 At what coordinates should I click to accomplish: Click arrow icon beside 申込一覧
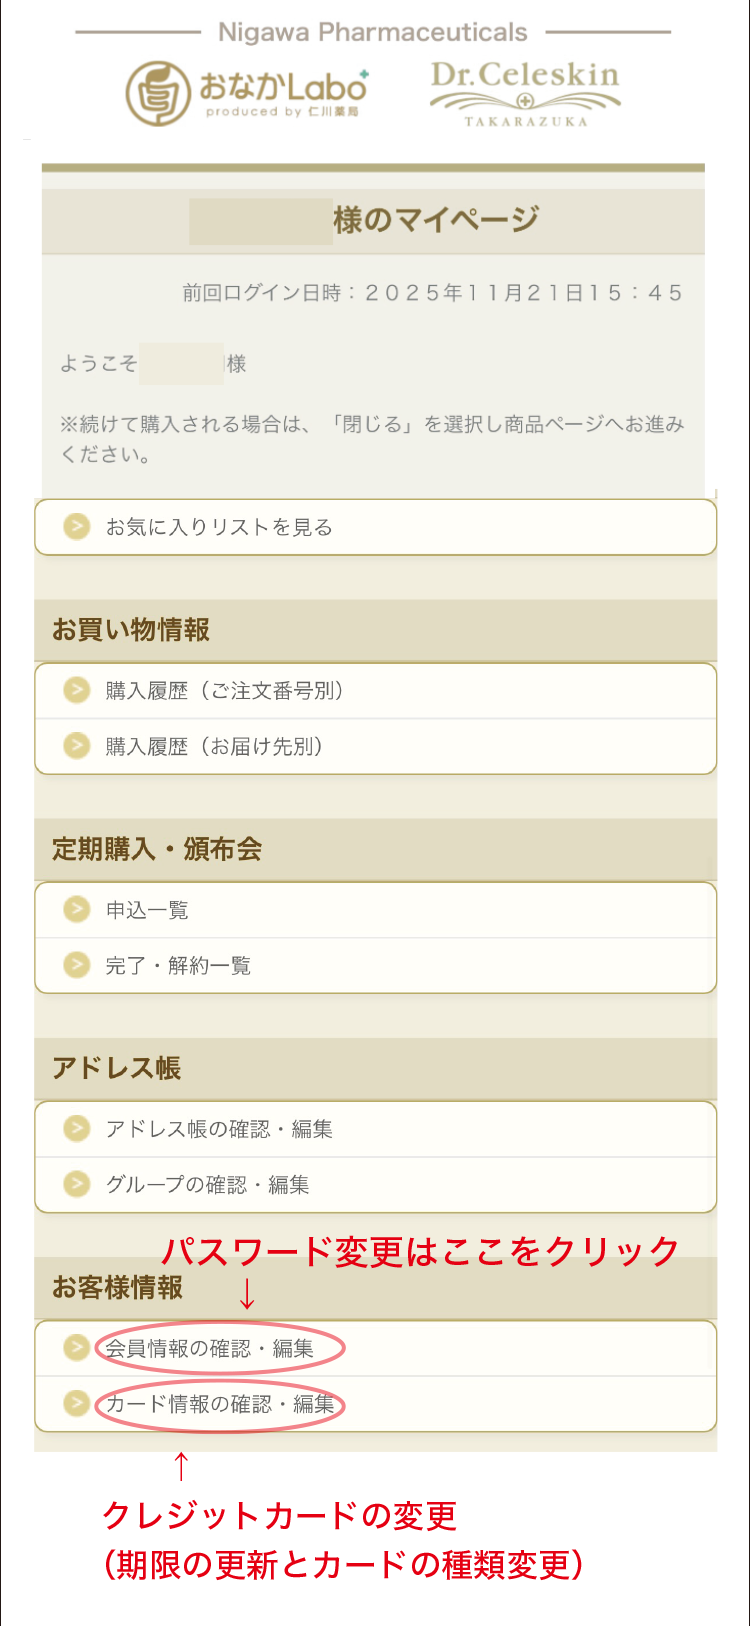click(77, 909)
